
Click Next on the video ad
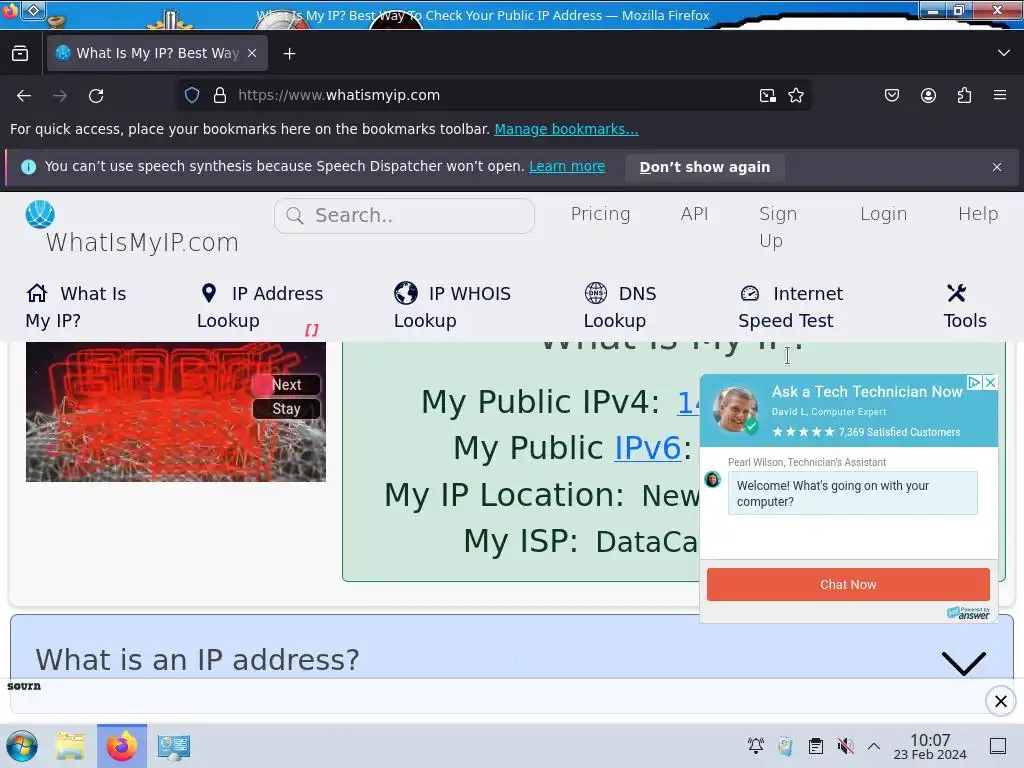pyautogui.click(x=286, y=385)
